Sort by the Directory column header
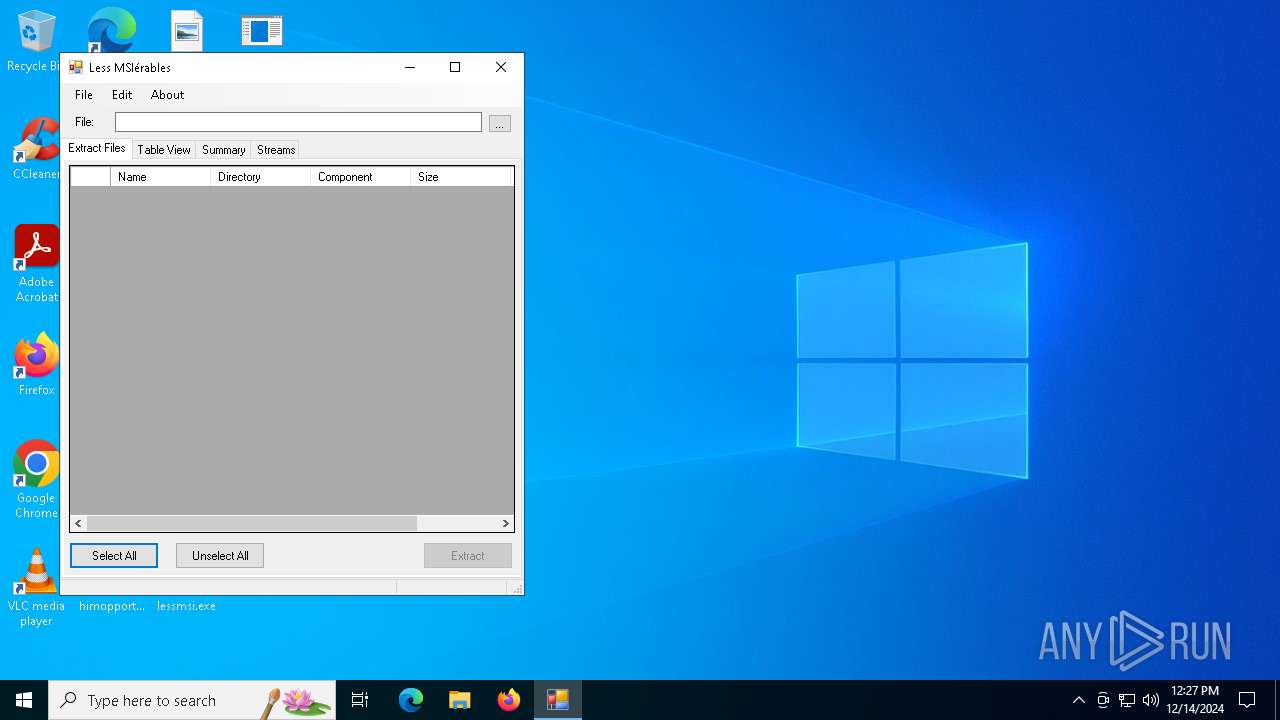 click(260, 177)
